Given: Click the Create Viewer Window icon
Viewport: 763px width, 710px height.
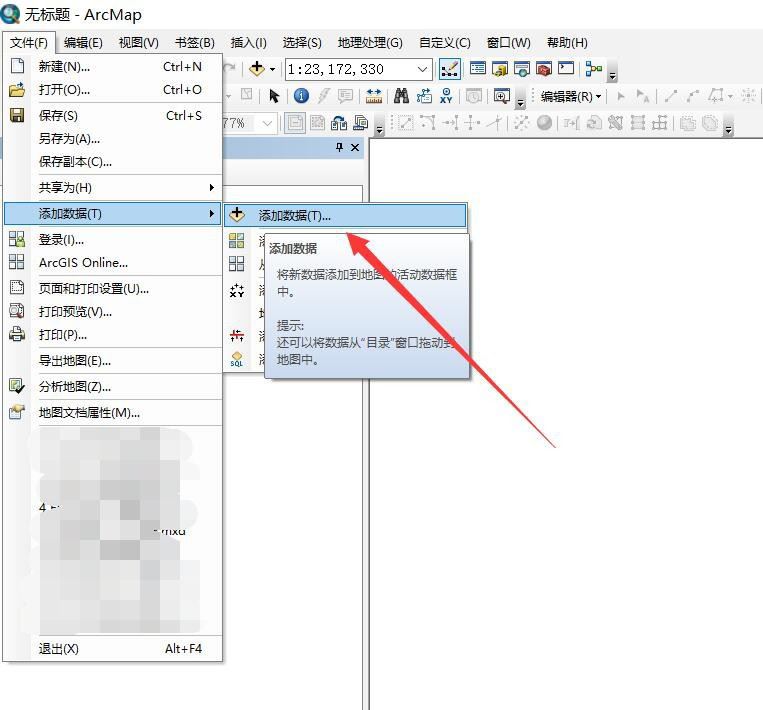Looking at the screenshot, I should point(501,96).
